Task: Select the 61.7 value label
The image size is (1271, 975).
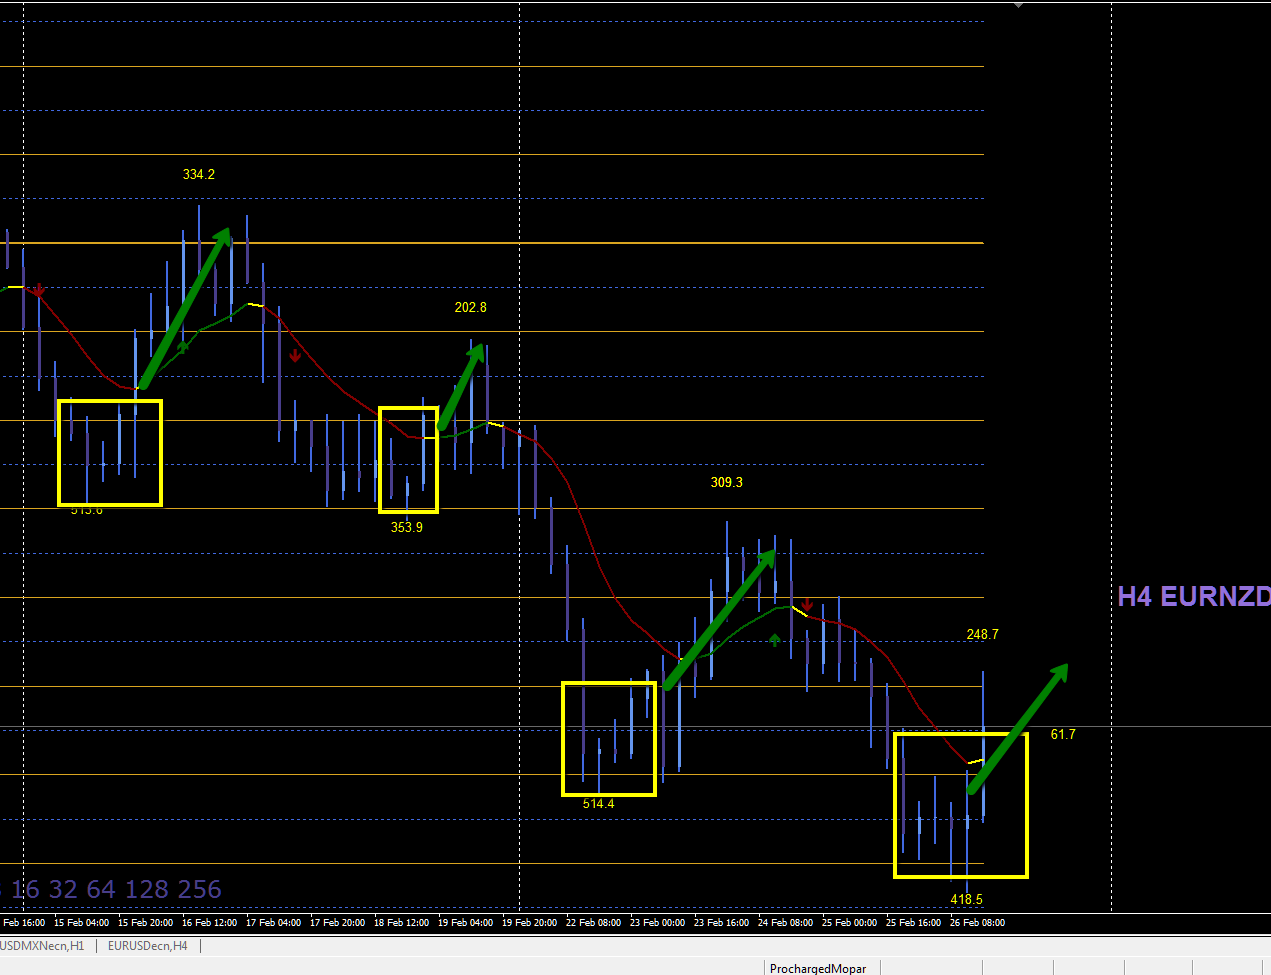Action: (x=1063, y=734)
